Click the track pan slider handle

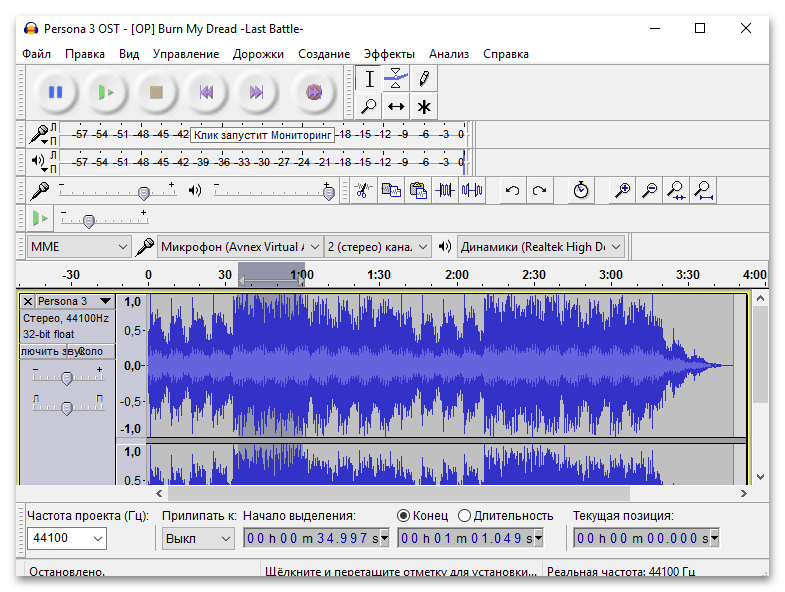tap(67, 408)
